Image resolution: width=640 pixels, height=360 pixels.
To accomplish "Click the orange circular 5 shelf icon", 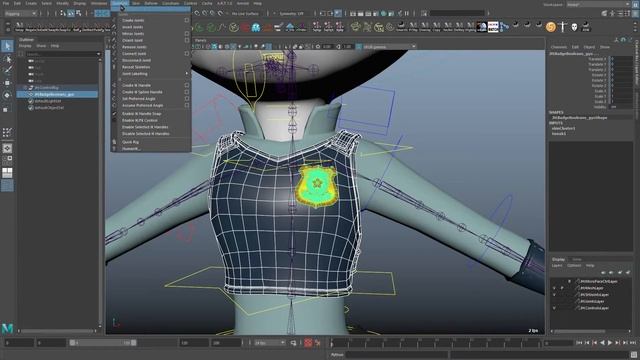I will click(x=551, y=27).
